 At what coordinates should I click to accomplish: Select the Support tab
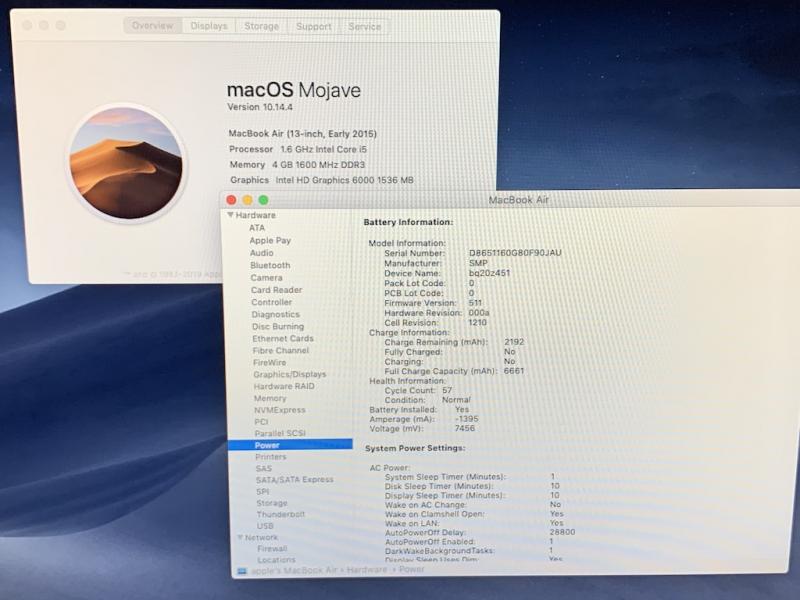[x=313, y=27]
